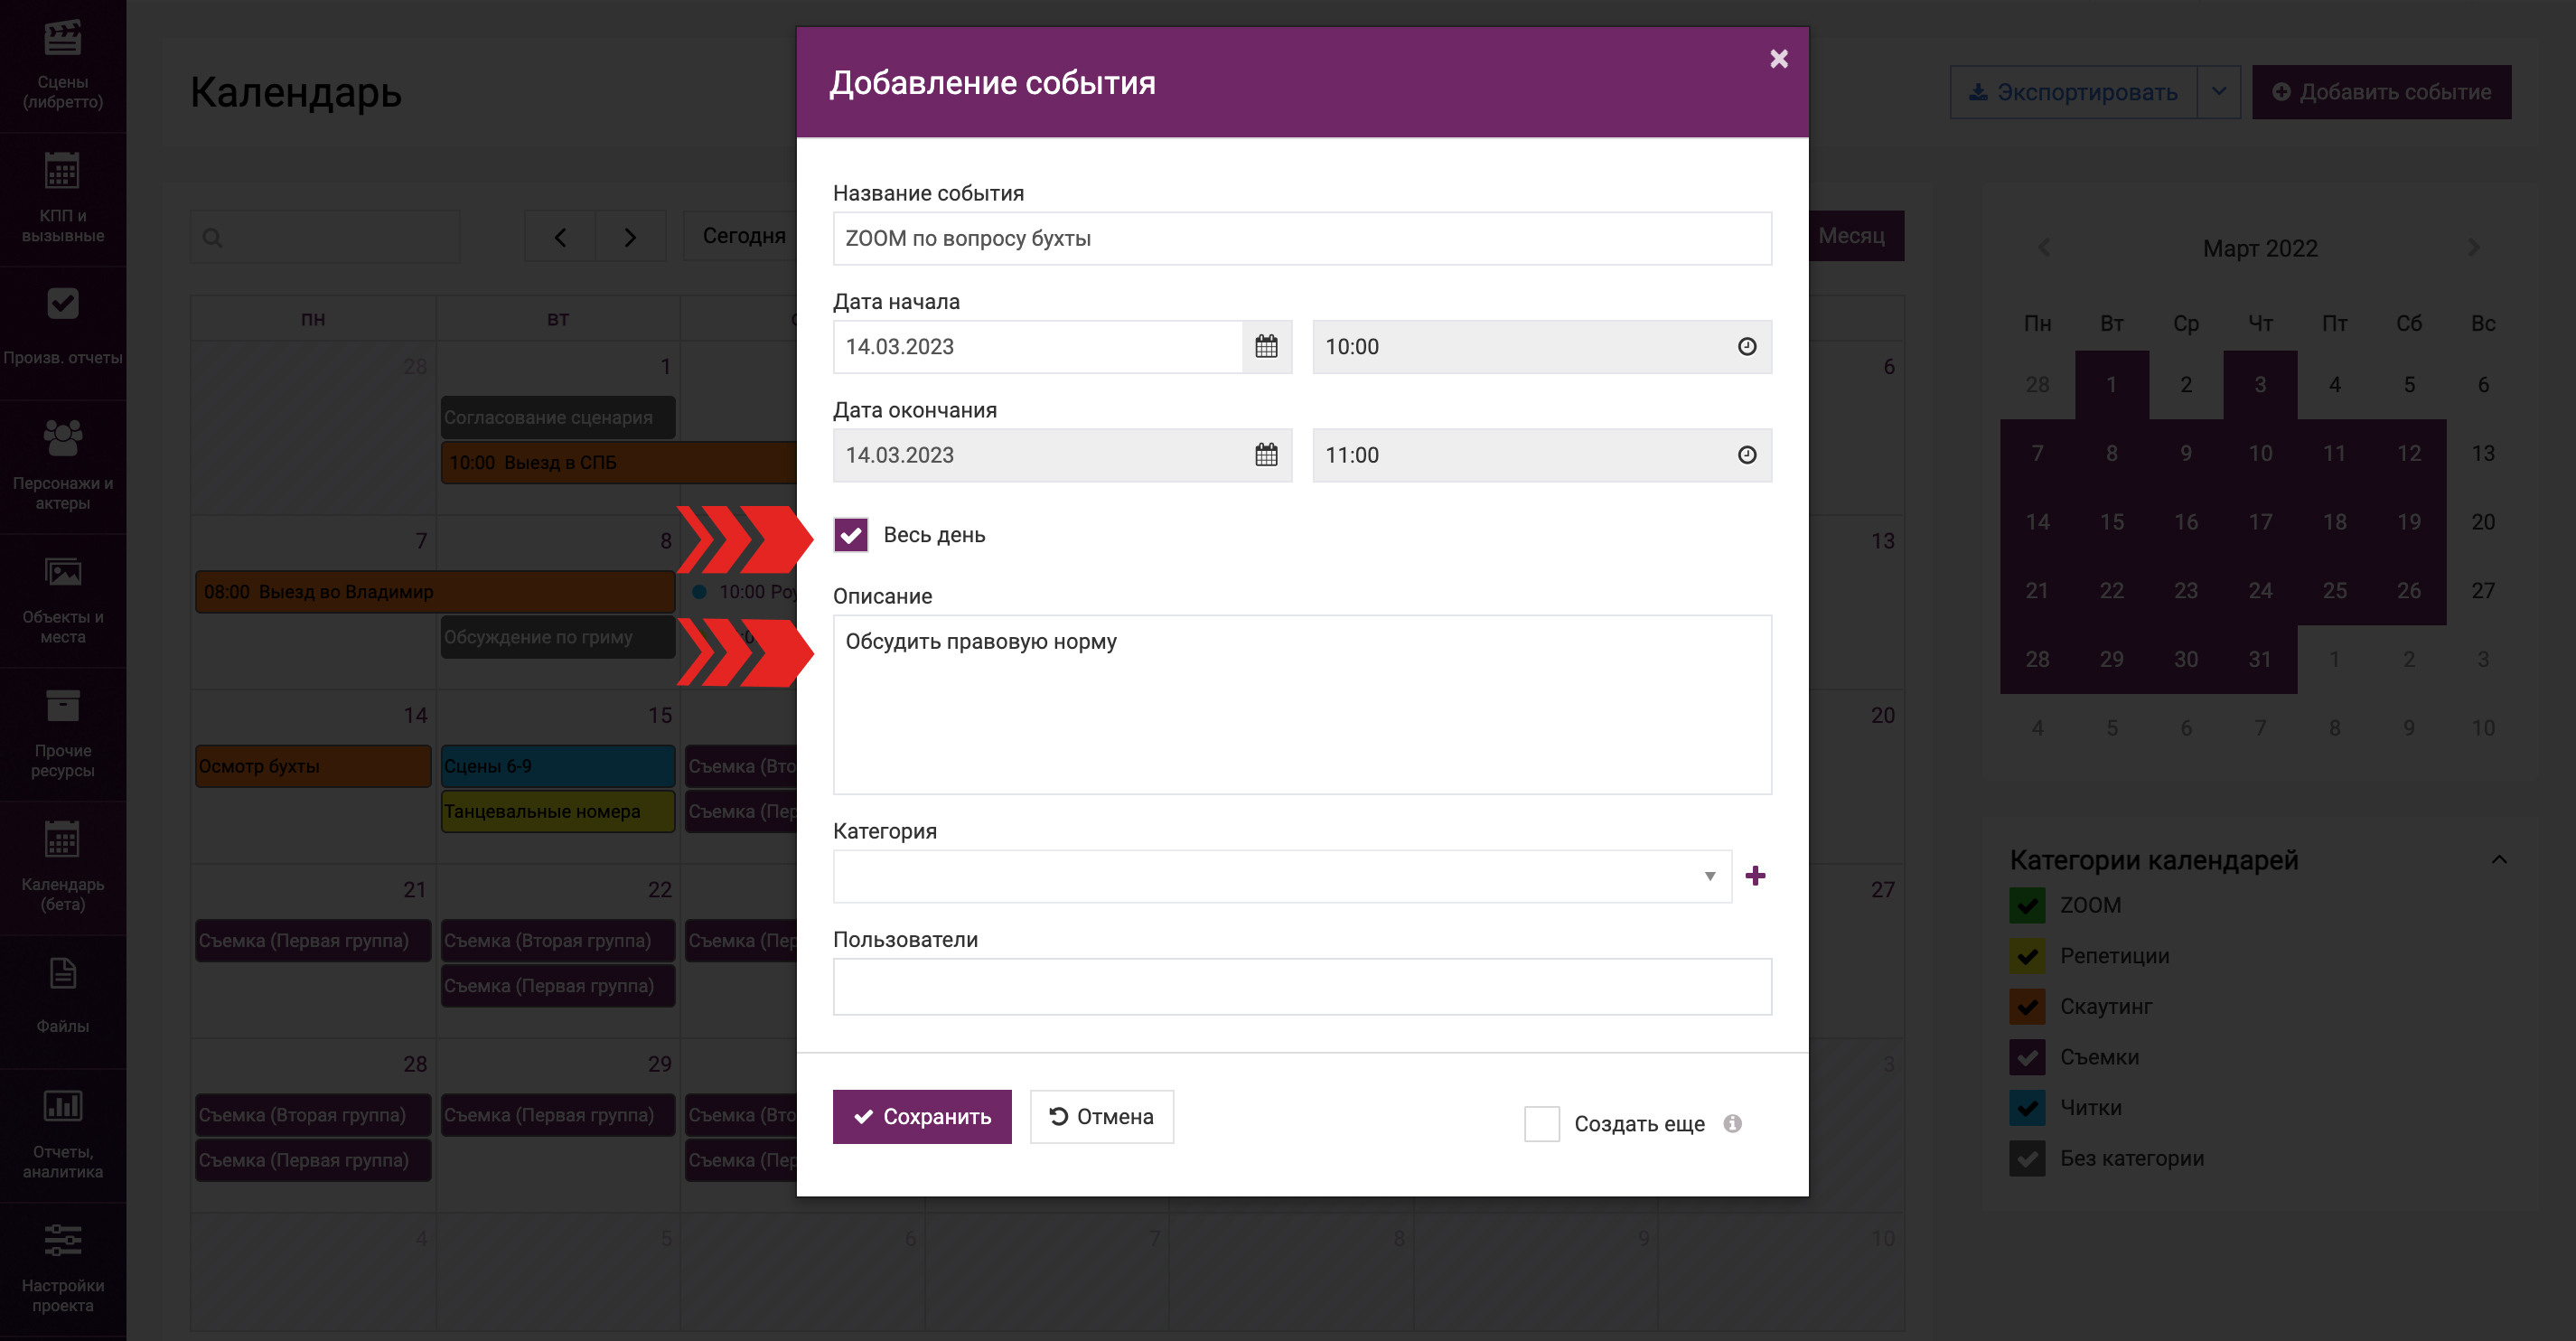This screenshot has height=1341, width=2576.
Task: Previous month arrow in mini calendar
Action: [x=2044, y=247]
